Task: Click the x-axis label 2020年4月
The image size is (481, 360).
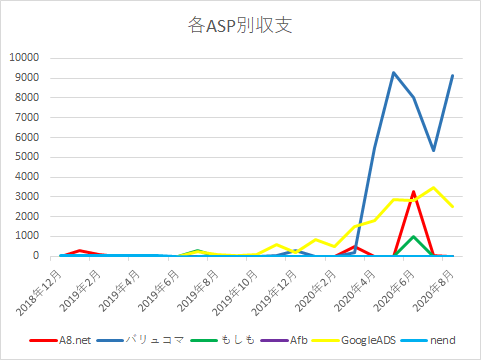Action: (x=355, y=291)
